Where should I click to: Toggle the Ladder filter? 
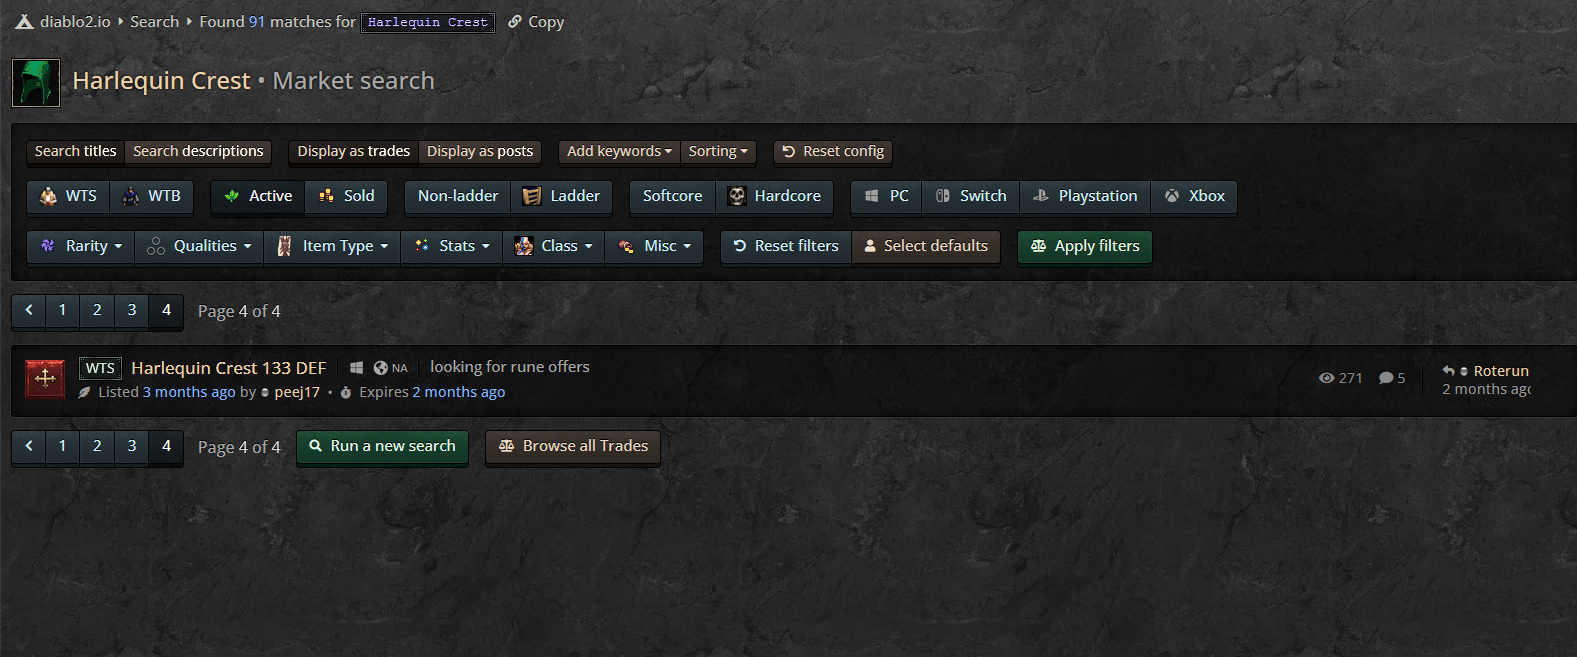point(561,196)
